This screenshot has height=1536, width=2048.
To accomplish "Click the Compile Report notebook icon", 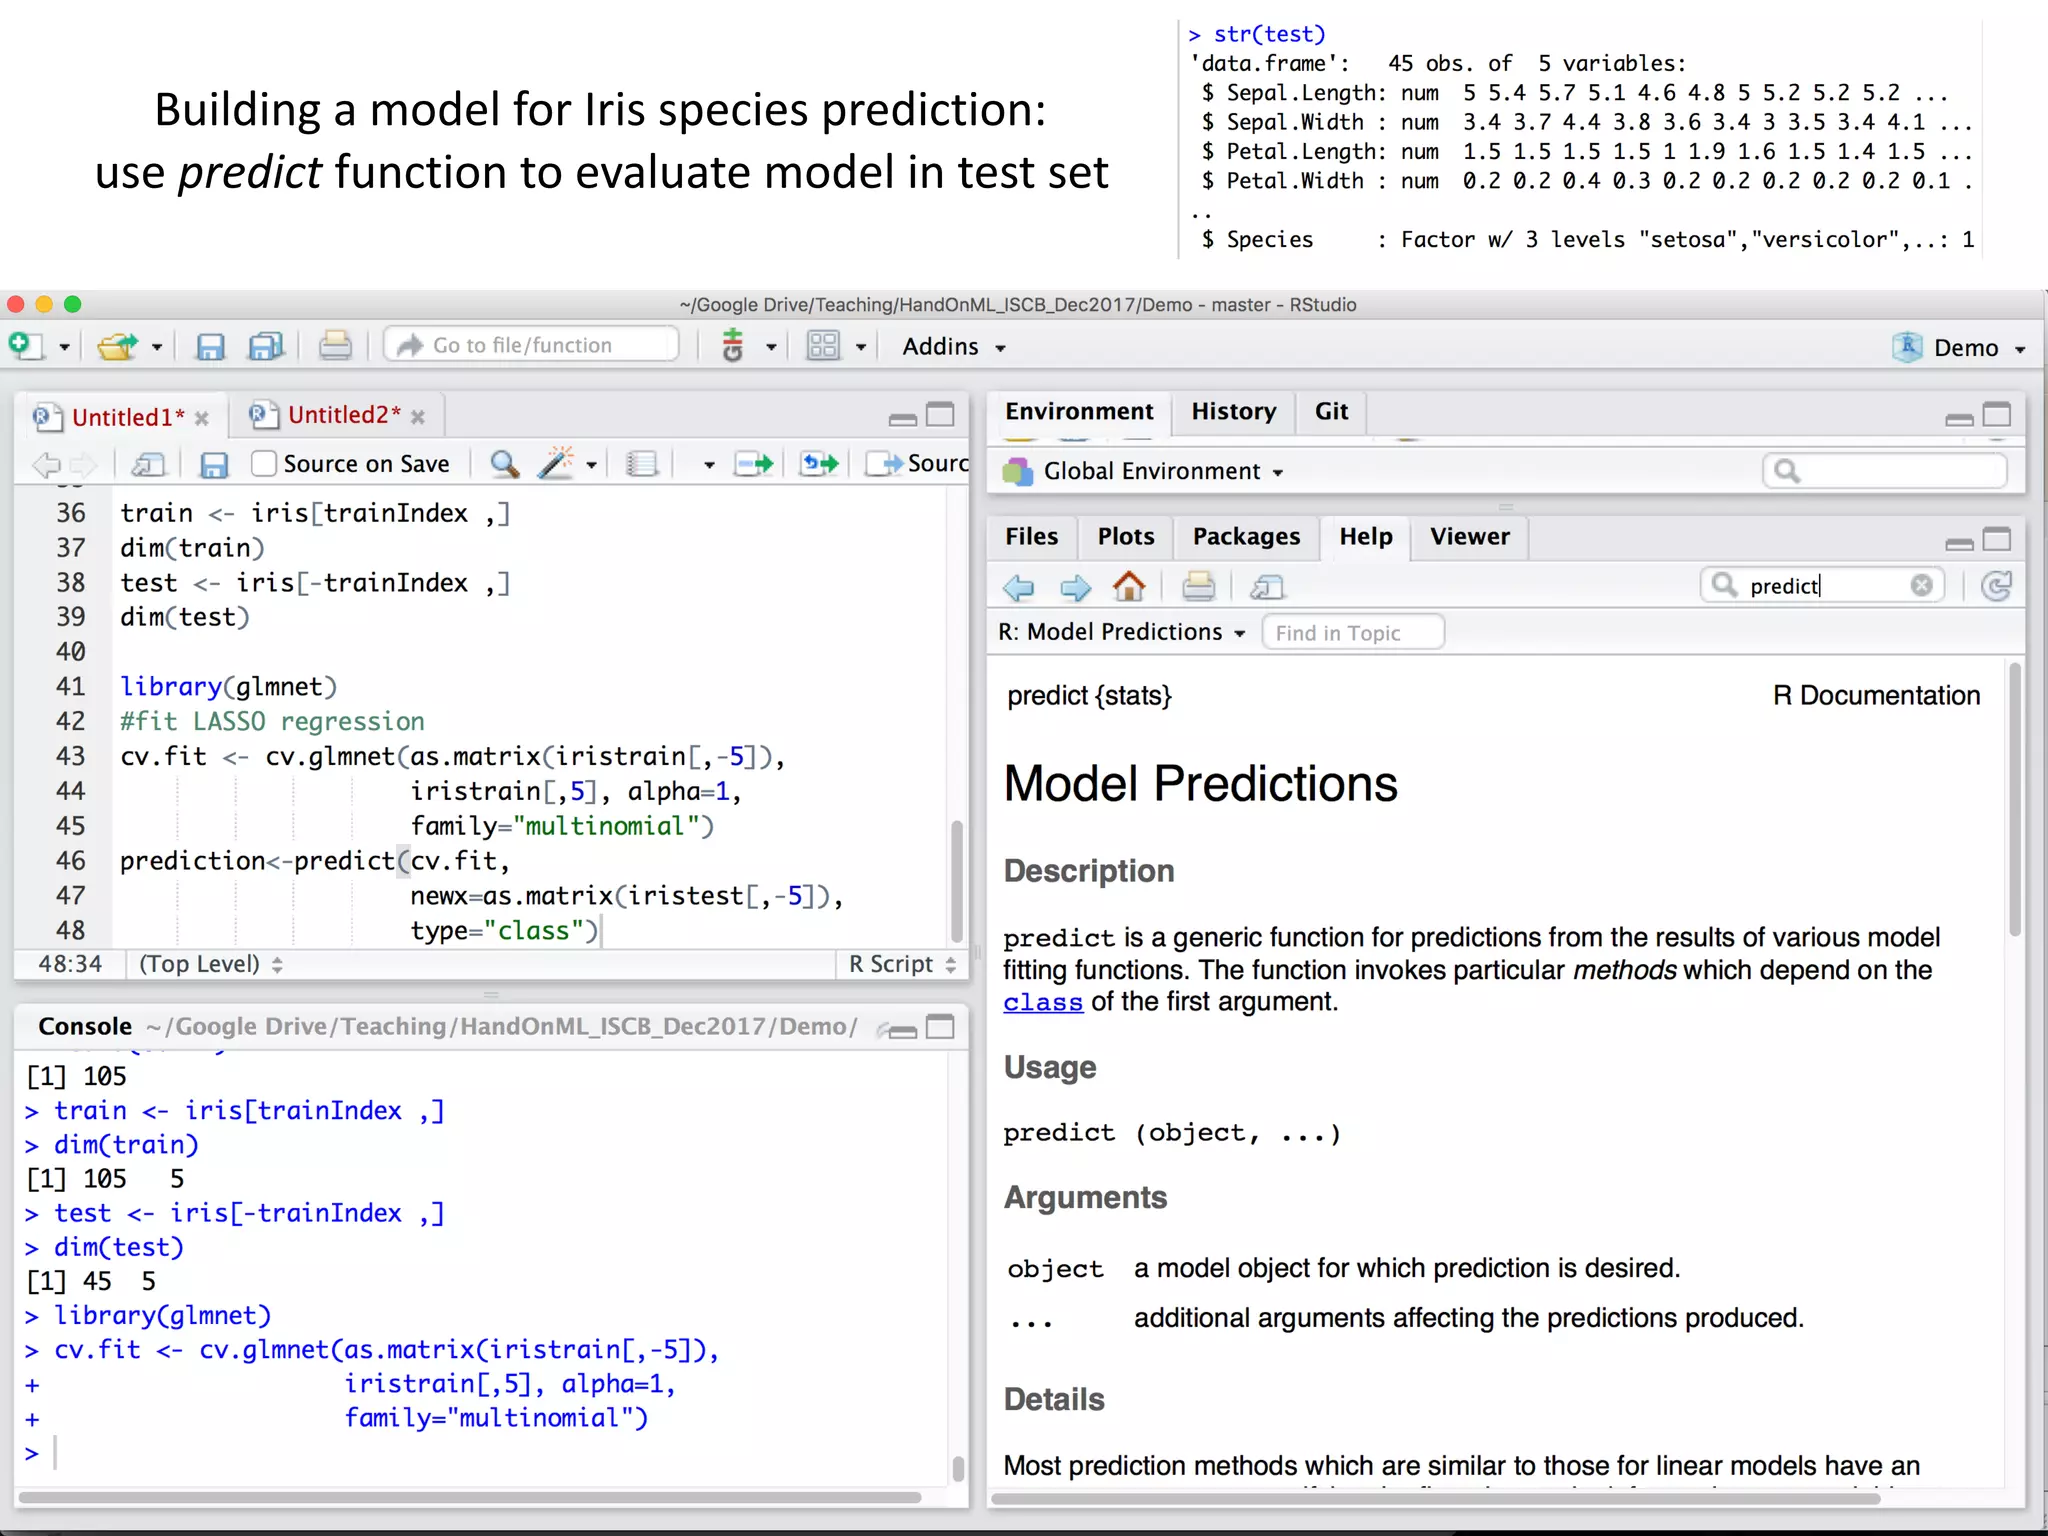I will 642,463.
